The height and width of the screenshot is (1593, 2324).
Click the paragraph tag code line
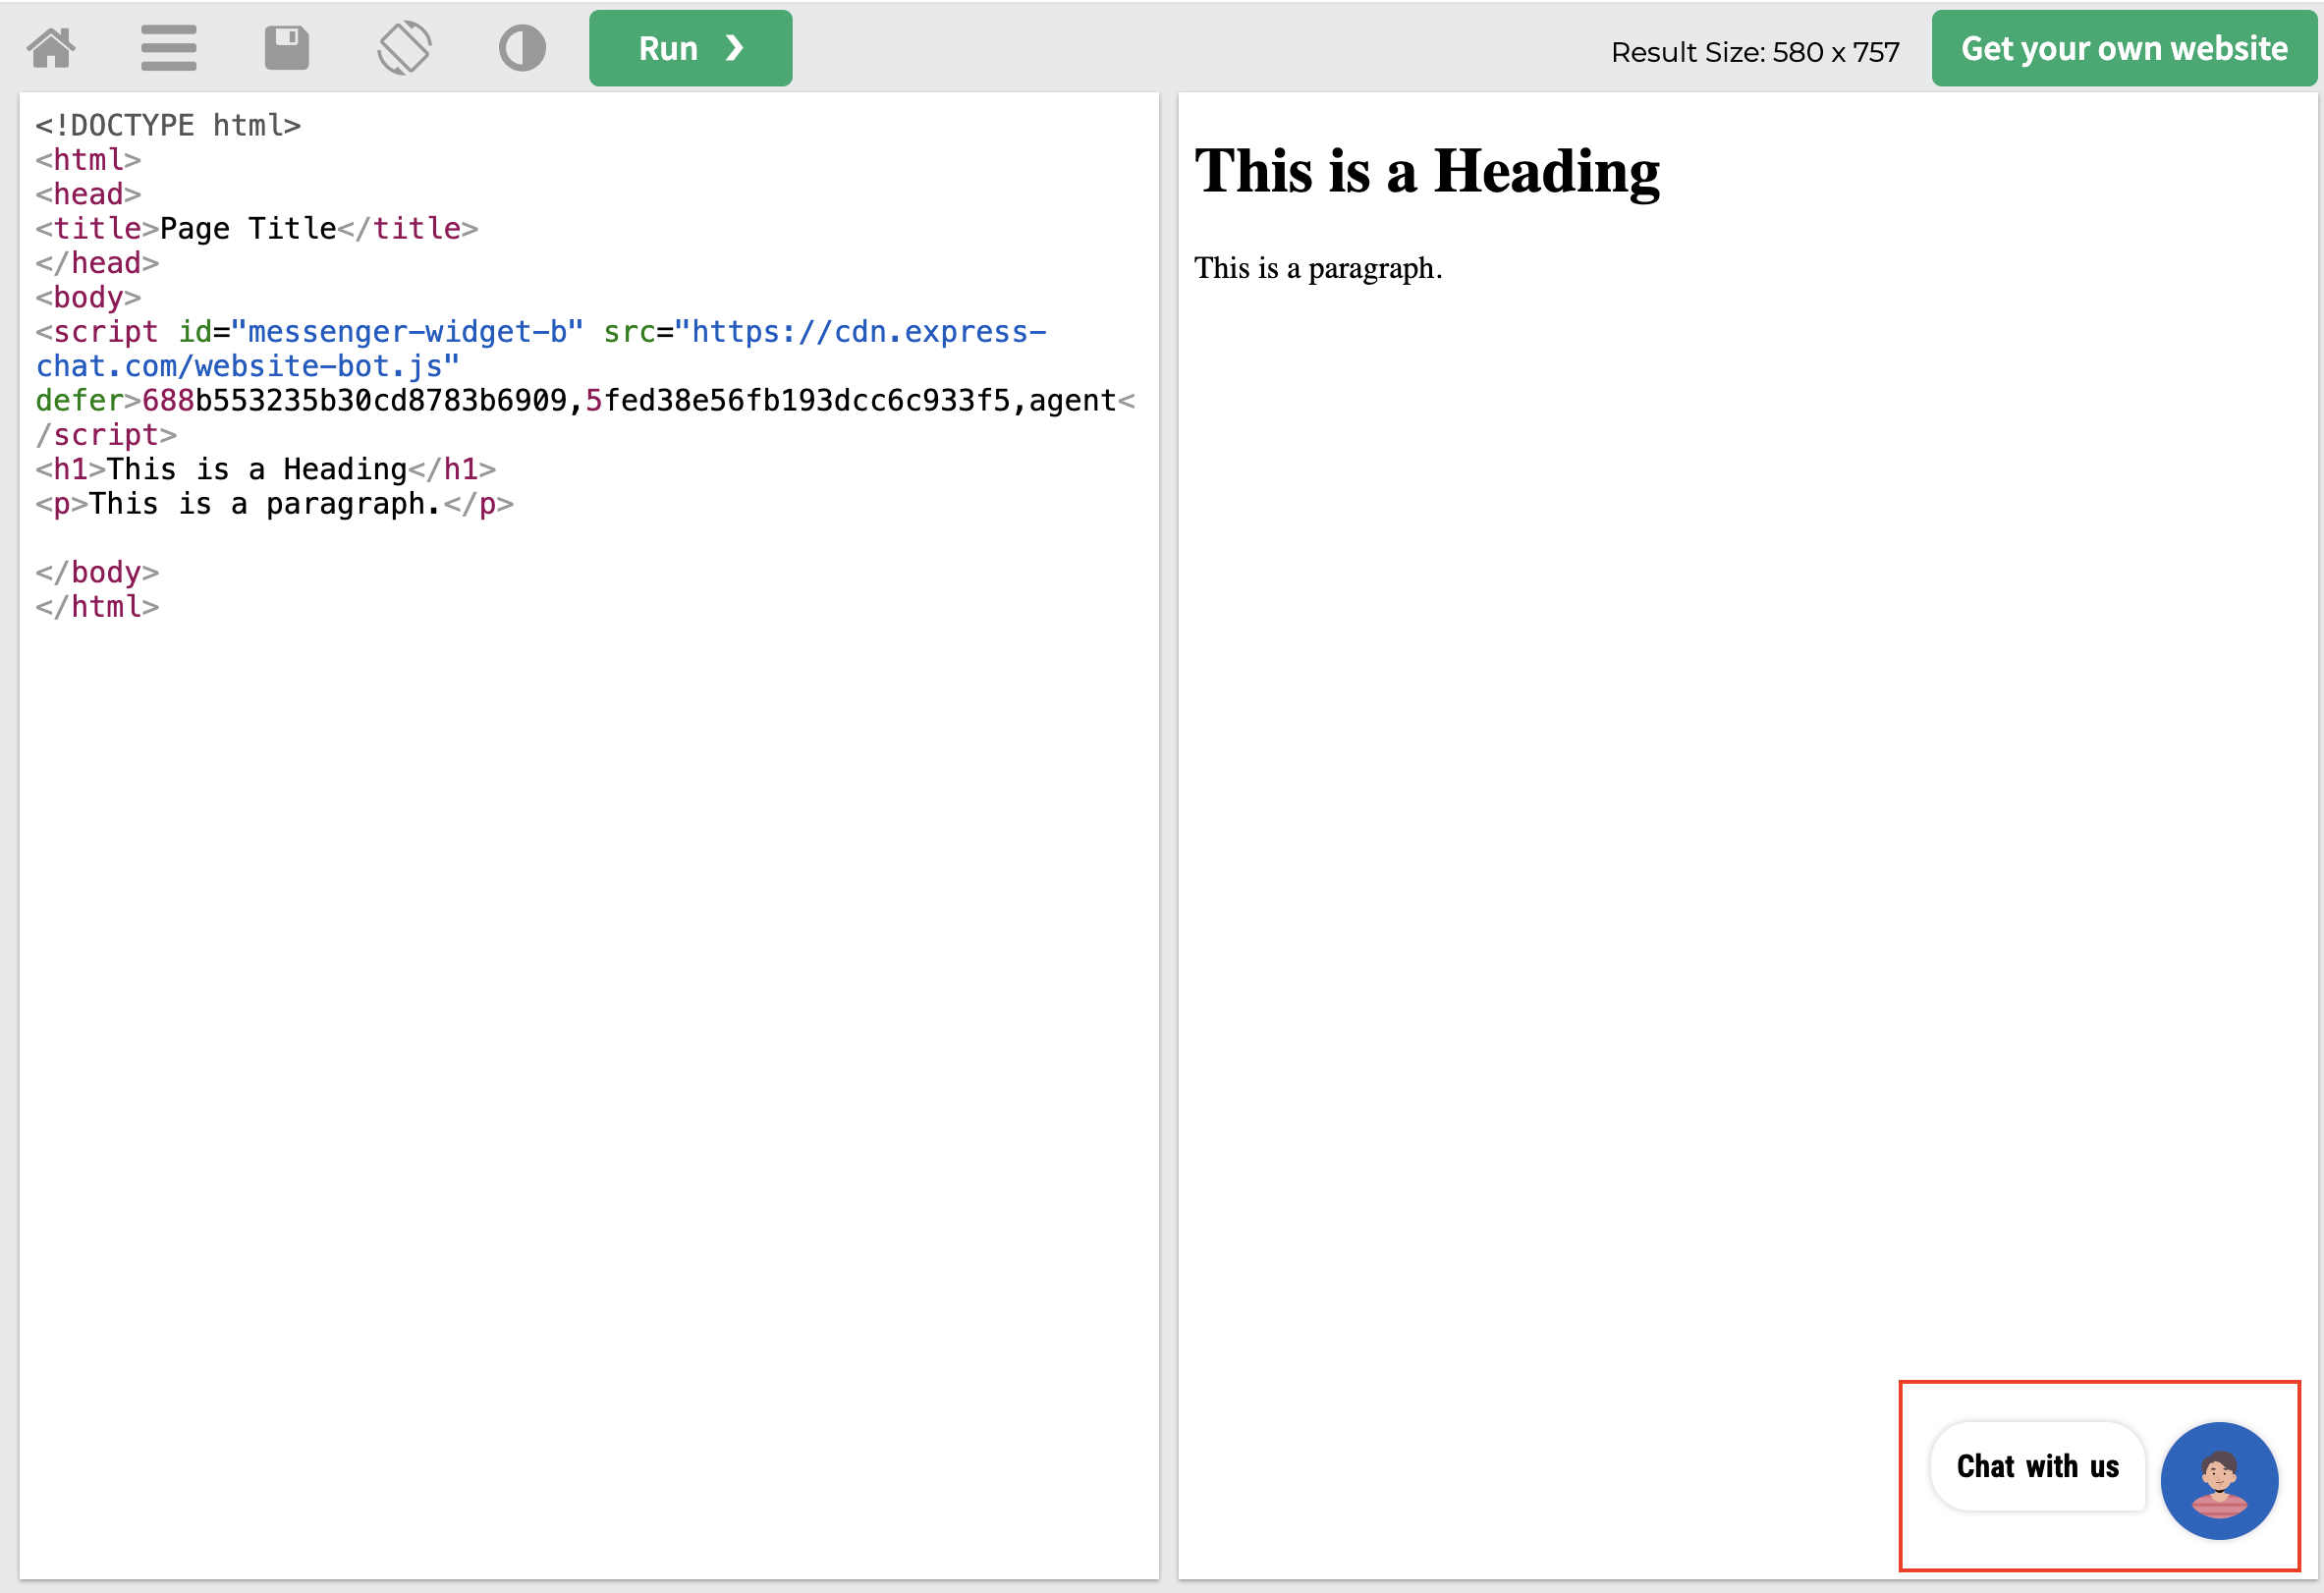coord(274,503)
